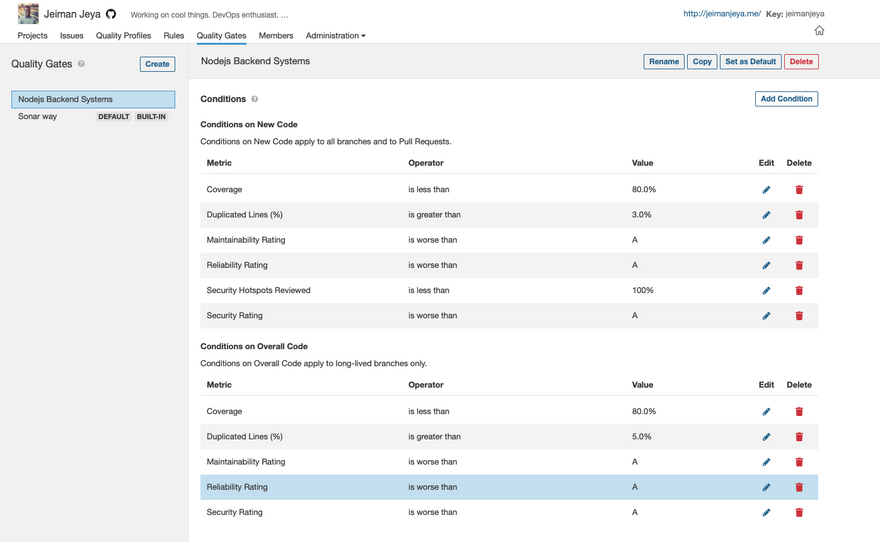Click the Conditions on New Code heading
880x542 pixels.
249,125
